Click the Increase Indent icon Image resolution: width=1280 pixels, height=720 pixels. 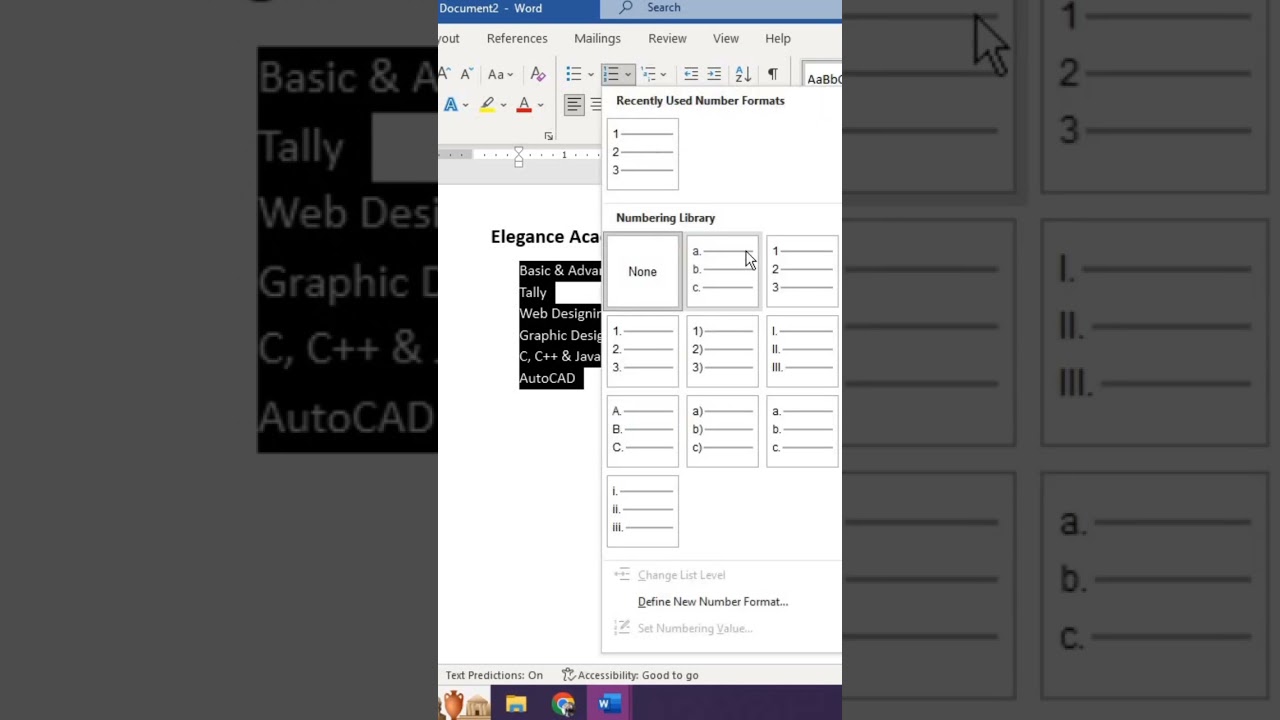(714, 74)
